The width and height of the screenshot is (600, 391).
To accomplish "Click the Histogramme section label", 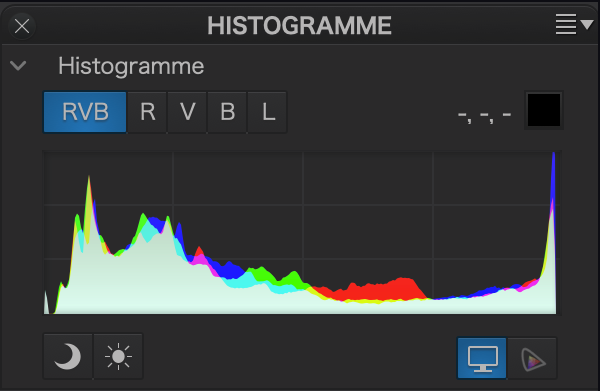I will pyautogui.click(x=131, y=67).
